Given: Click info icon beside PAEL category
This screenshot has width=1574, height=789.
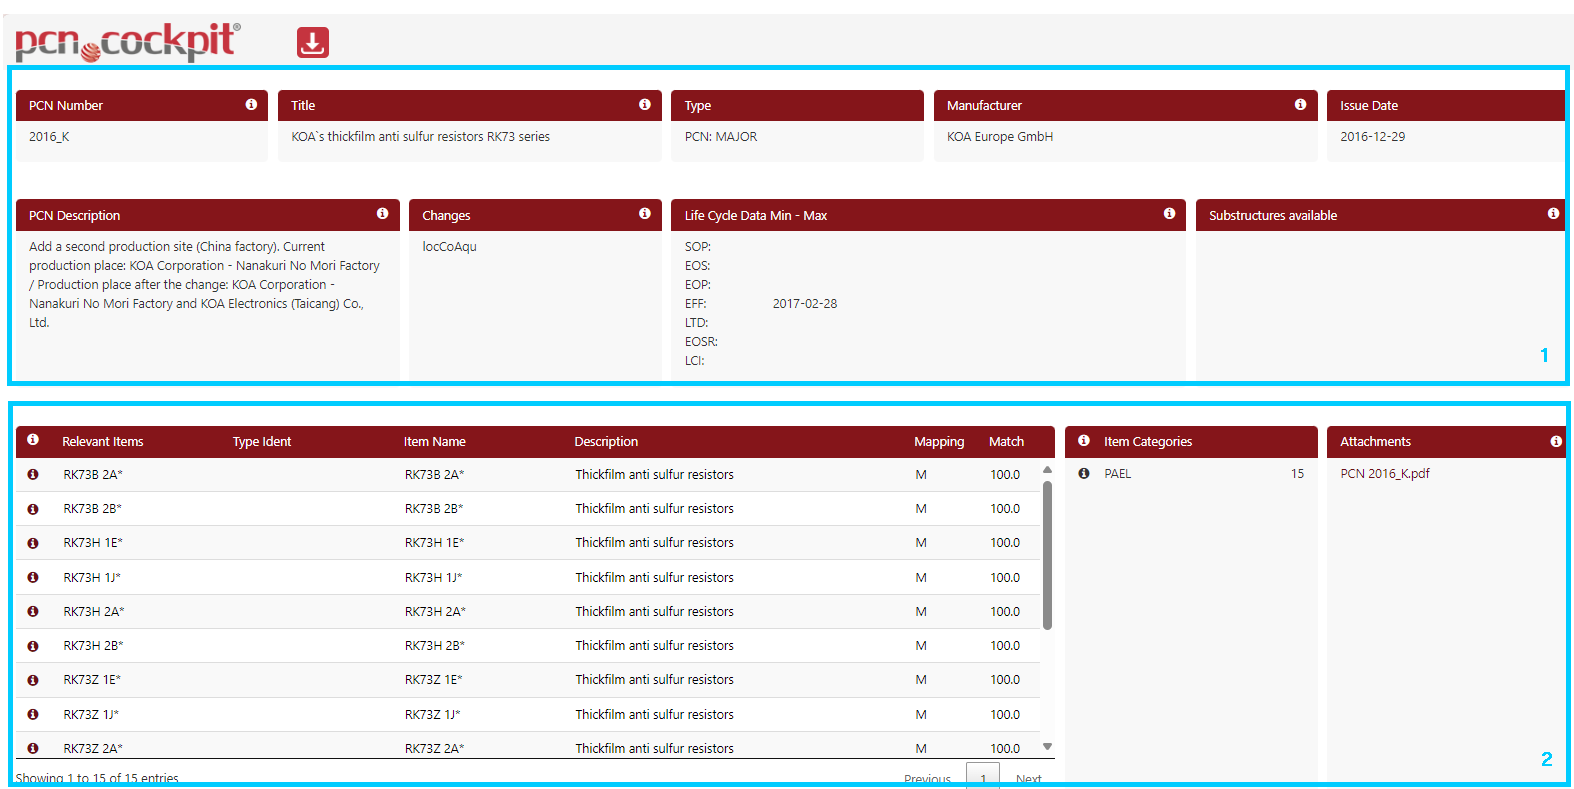Looking at the screenshot, I should (x=1084, y=473).
